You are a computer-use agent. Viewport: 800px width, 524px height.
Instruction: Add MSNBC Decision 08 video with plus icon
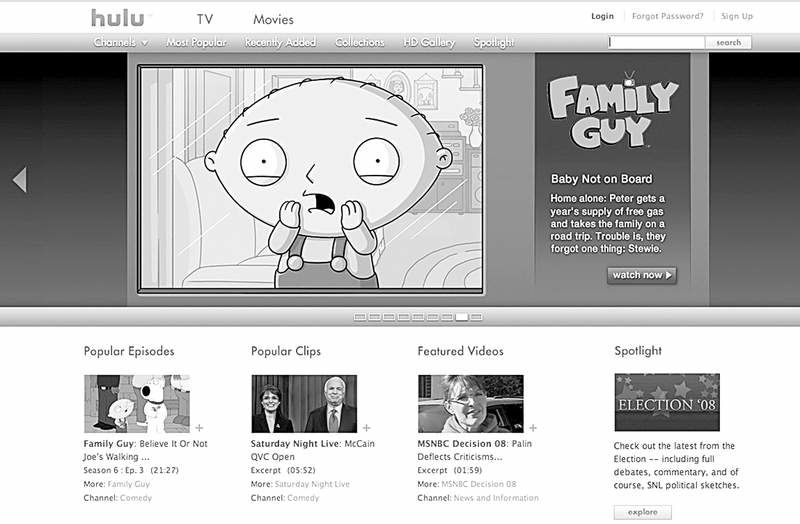[533, 428]
